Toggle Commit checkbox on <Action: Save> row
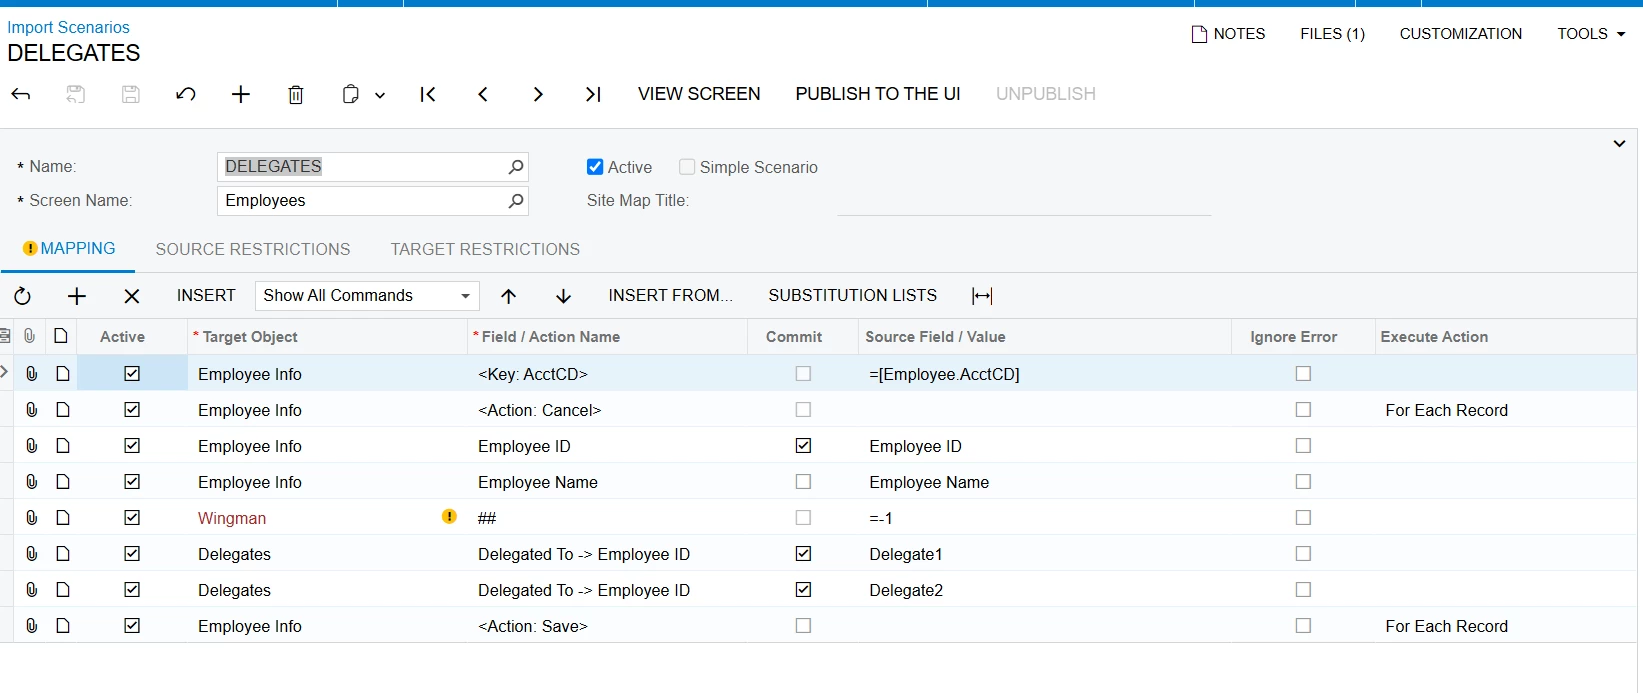This screenshot has width=1643, height=693. tap(803, 626)
